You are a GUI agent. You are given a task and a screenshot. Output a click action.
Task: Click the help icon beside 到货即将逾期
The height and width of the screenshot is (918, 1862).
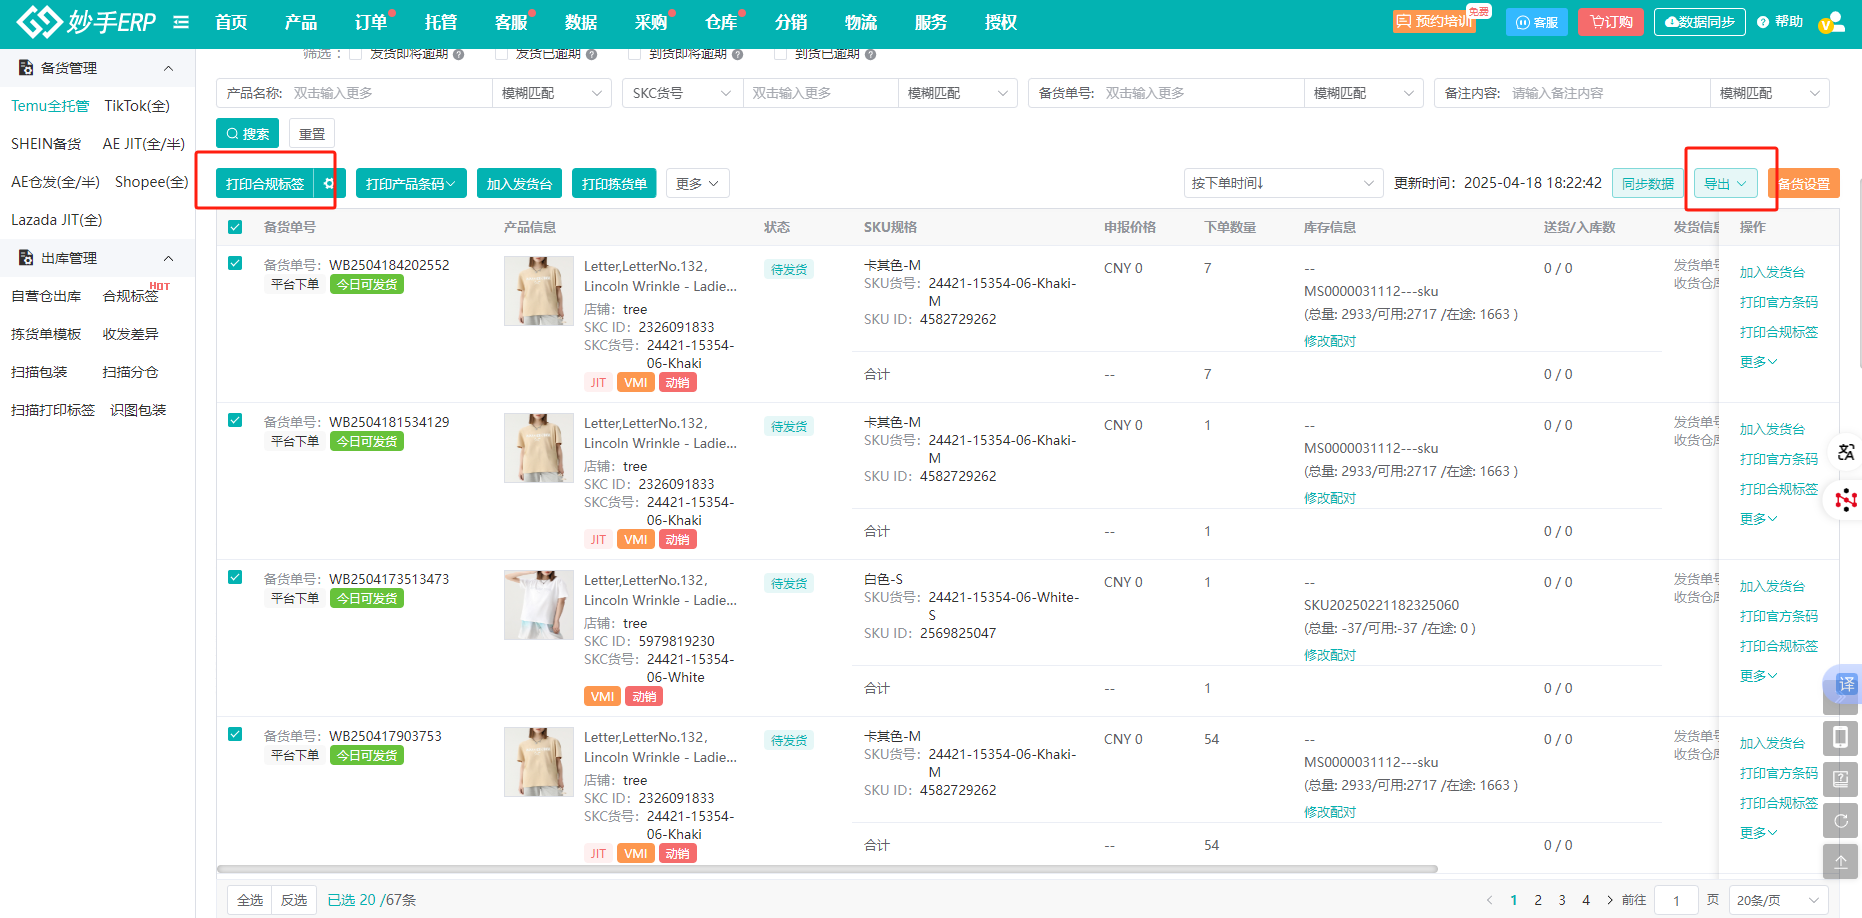[737, 55]
